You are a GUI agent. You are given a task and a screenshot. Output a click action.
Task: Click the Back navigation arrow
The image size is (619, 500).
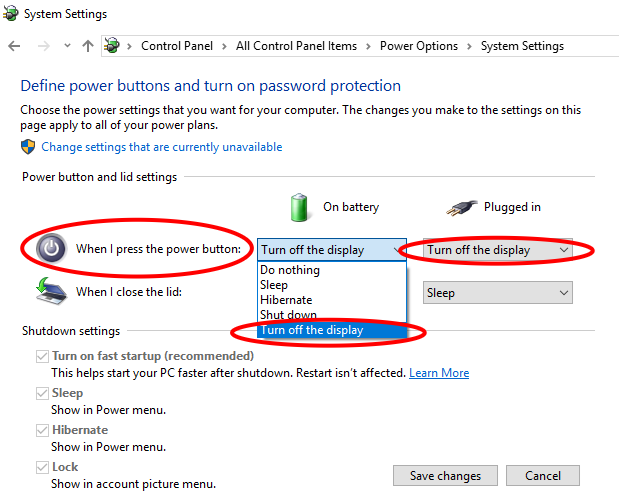(14, 46)
